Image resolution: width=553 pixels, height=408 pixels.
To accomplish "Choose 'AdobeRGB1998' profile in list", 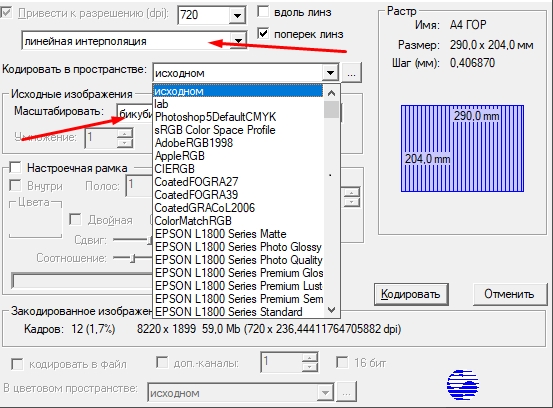I will pyautogui.click(x=194, y=143).
